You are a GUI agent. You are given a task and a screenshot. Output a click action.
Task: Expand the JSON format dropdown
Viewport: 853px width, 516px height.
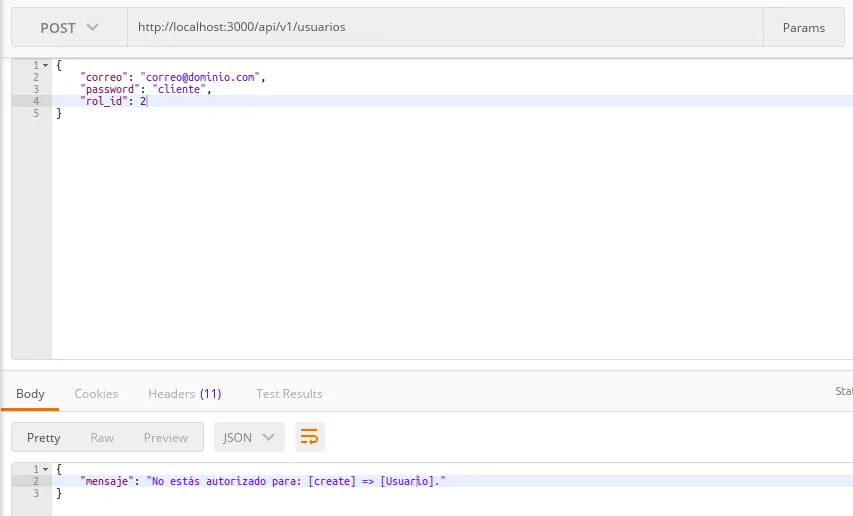pos(249,437)
